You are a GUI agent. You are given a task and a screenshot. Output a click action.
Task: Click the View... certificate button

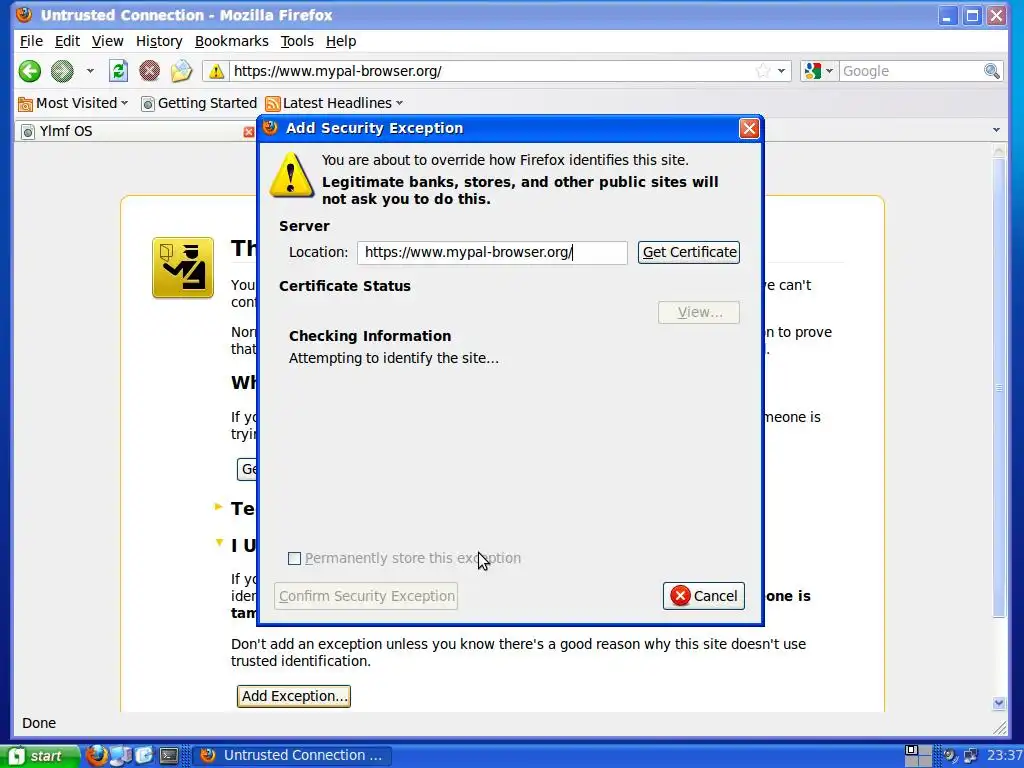tap(699, 312)
